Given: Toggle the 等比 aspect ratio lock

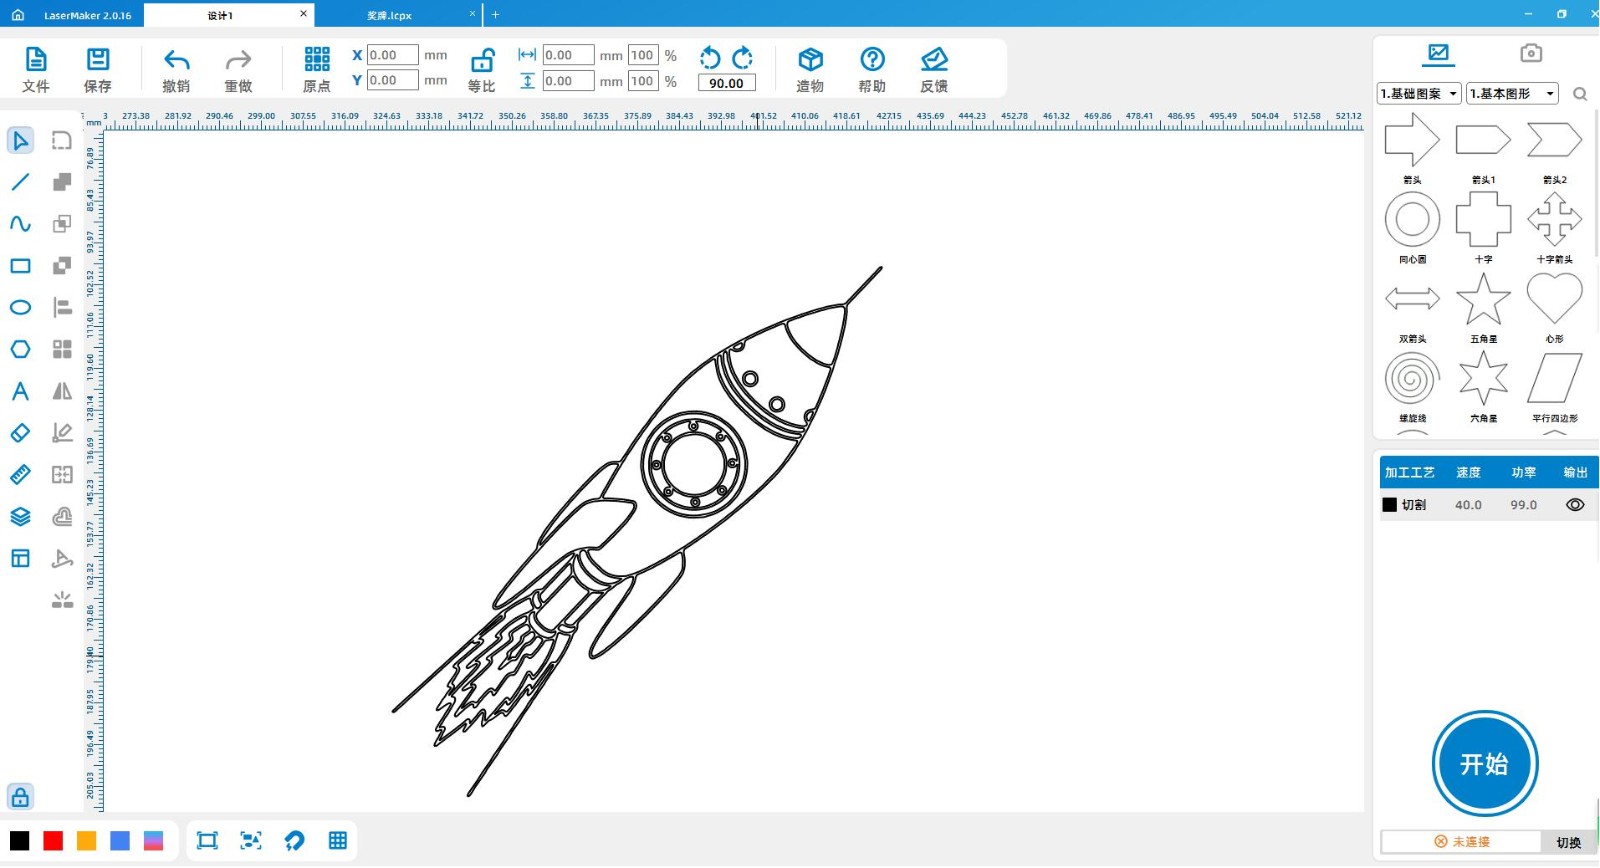Looking at the screenshot, I should [x=482, y=60].
